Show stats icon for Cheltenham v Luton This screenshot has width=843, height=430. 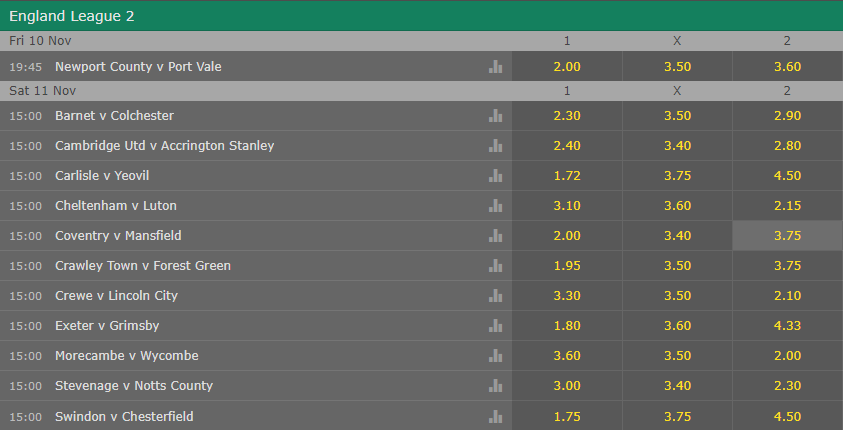pos(495,206)
